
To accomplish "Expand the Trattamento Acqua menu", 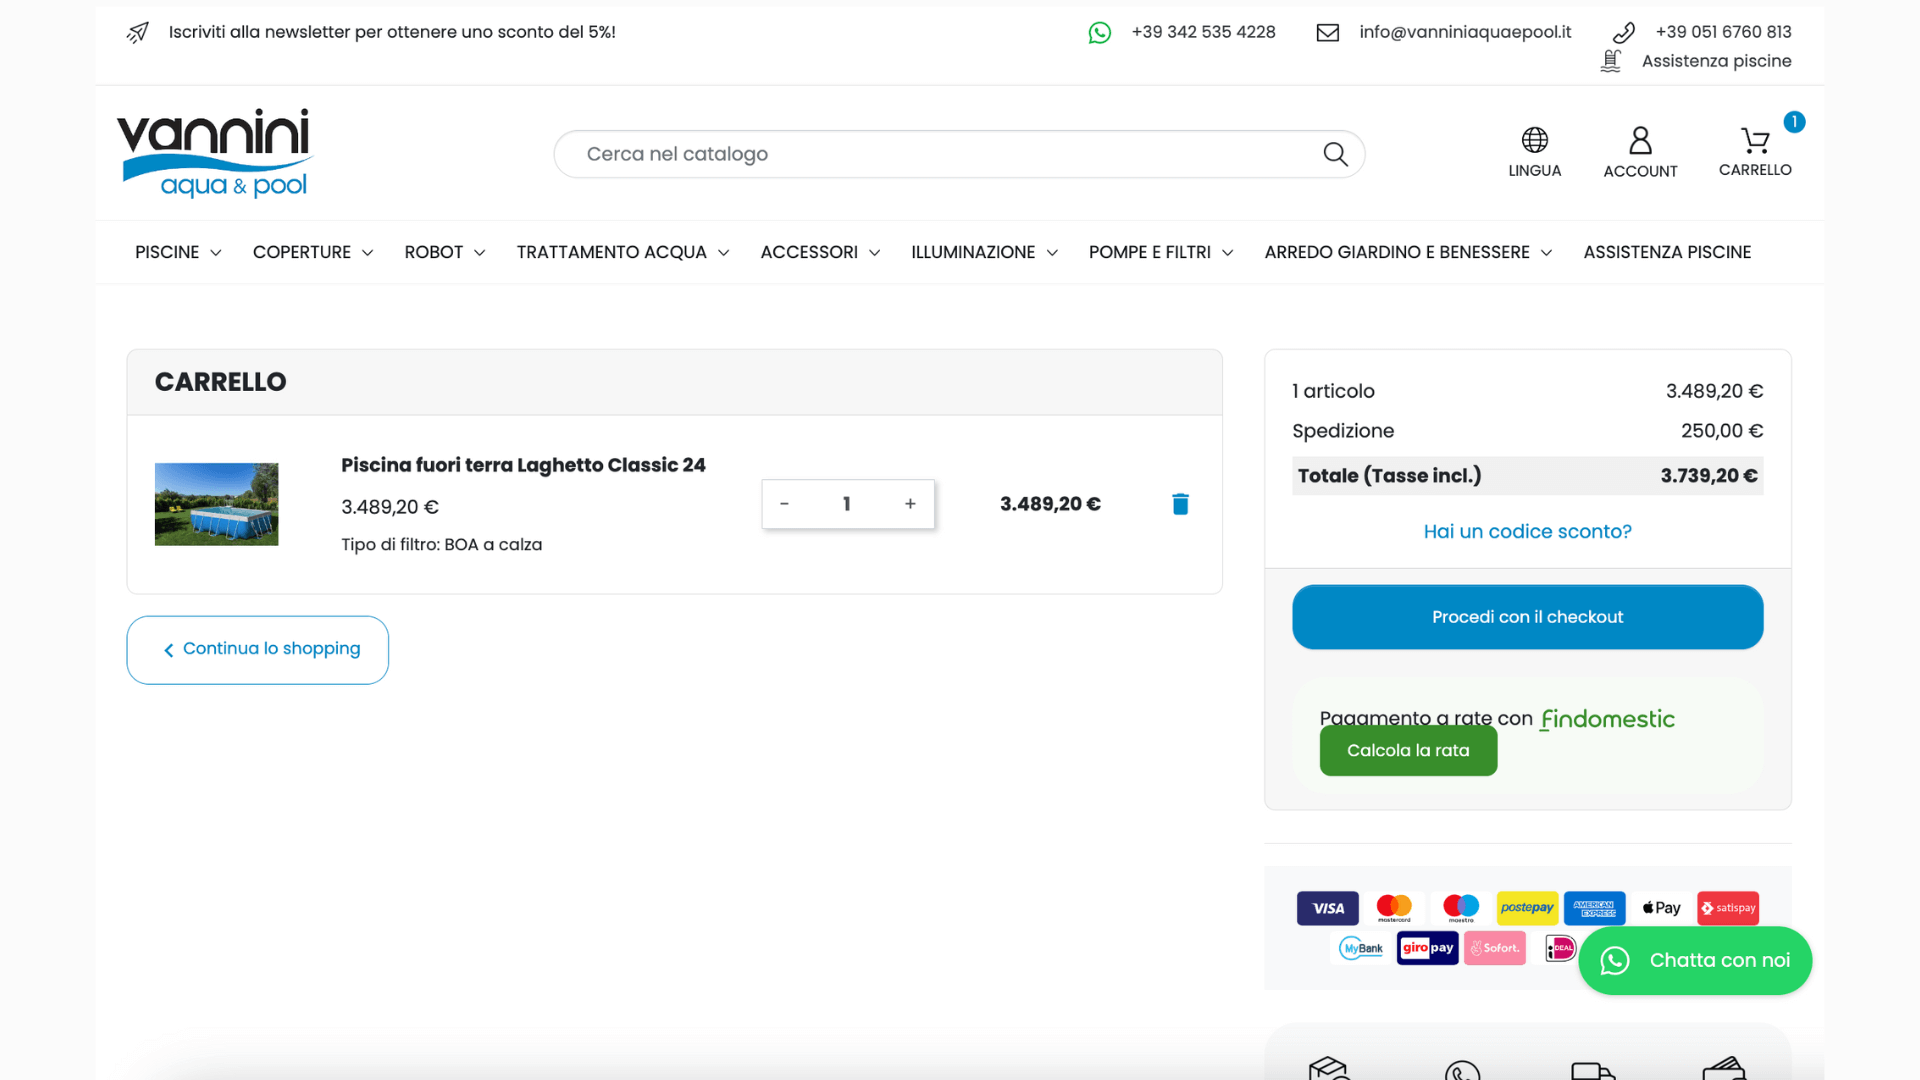I will click(623, 252).
